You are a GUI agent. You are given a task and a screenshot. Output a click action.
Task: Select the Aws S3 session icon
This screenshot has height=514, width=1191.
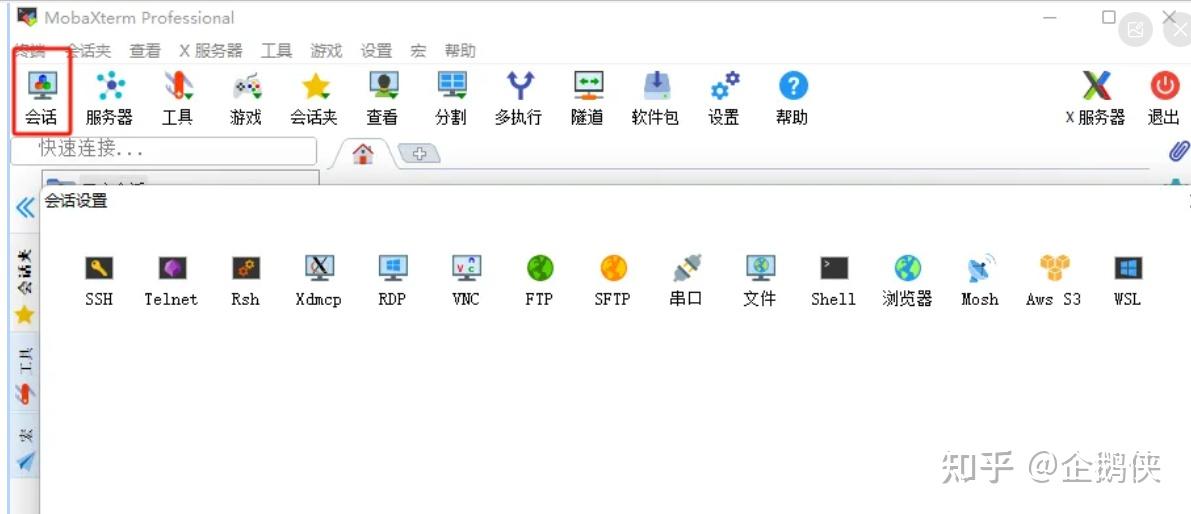pyautogui.click(x=1054, y=280)
